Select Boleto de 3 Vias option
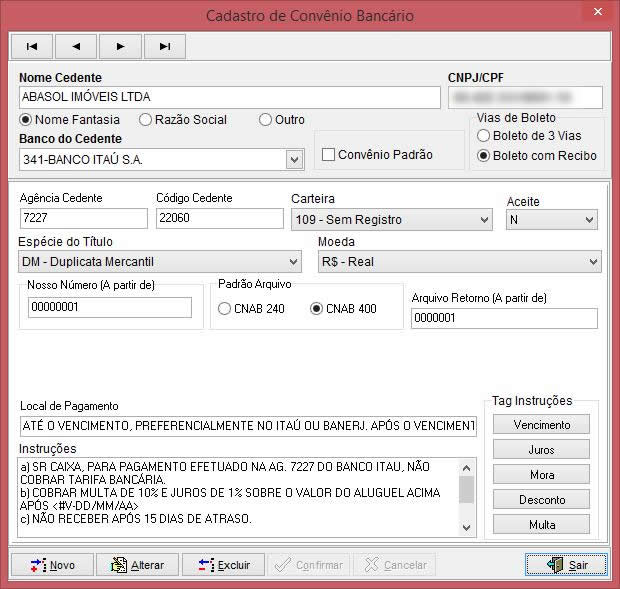620x589 pixels. point(484,136)
